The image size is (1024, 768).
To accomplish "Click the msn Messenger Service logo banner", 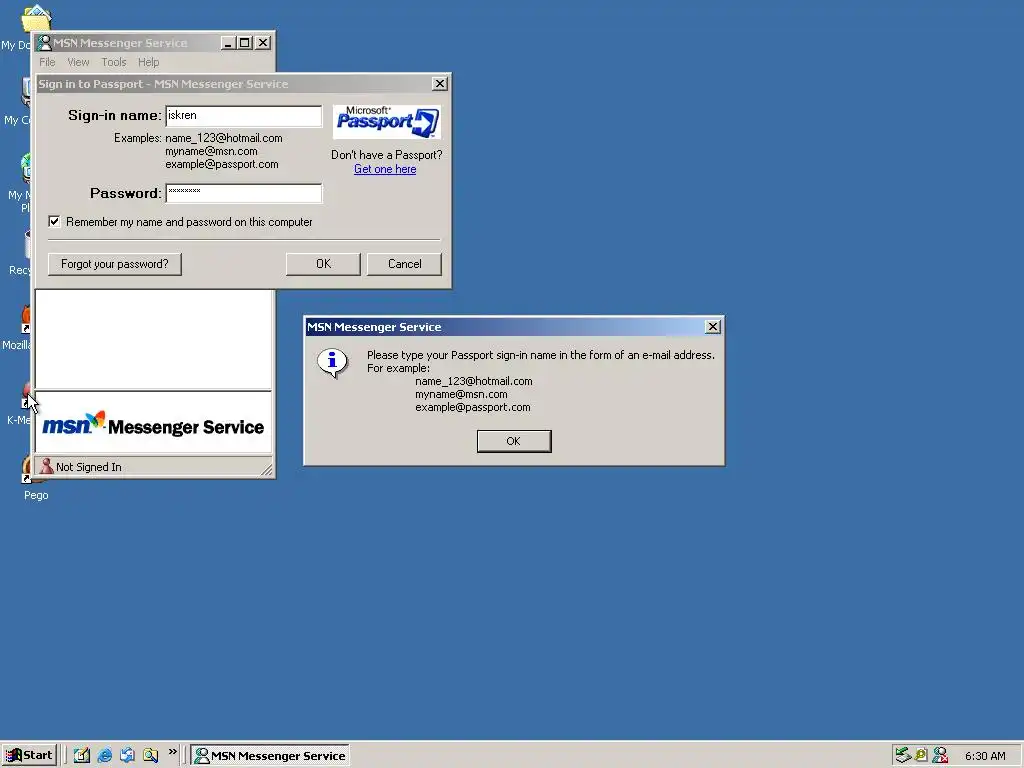I will click(x=153, y=423).
